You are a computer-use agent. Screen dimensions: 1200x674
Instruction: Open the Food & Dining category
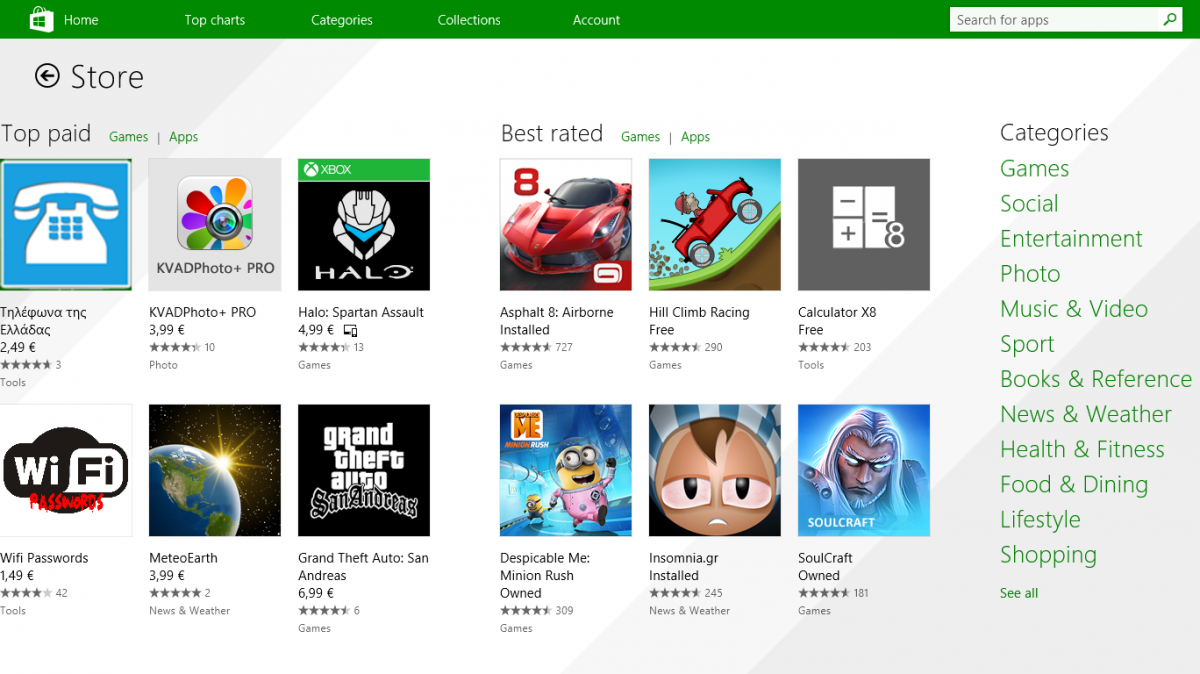[x=1074, y=484]
